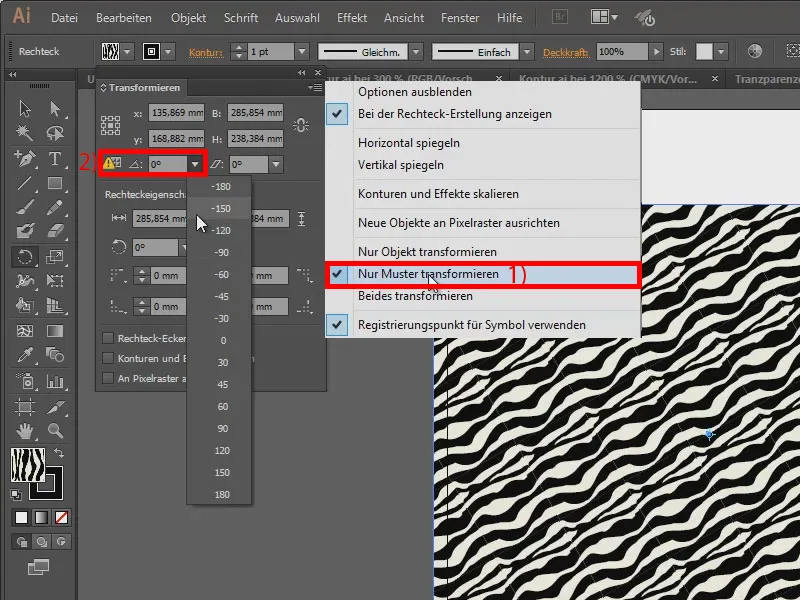Click the constrain width and height link icon

[301, 125]
